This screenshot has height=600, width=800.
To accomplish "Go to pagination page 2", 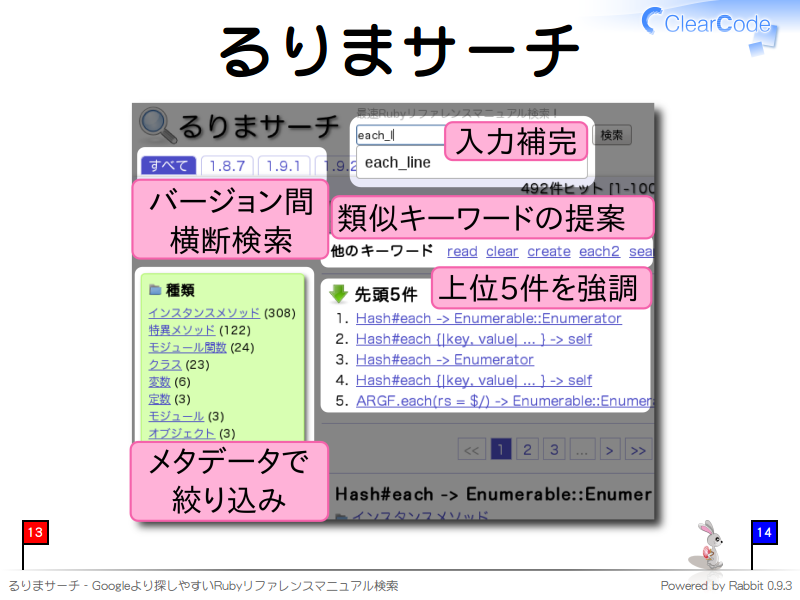I will 527,449.
